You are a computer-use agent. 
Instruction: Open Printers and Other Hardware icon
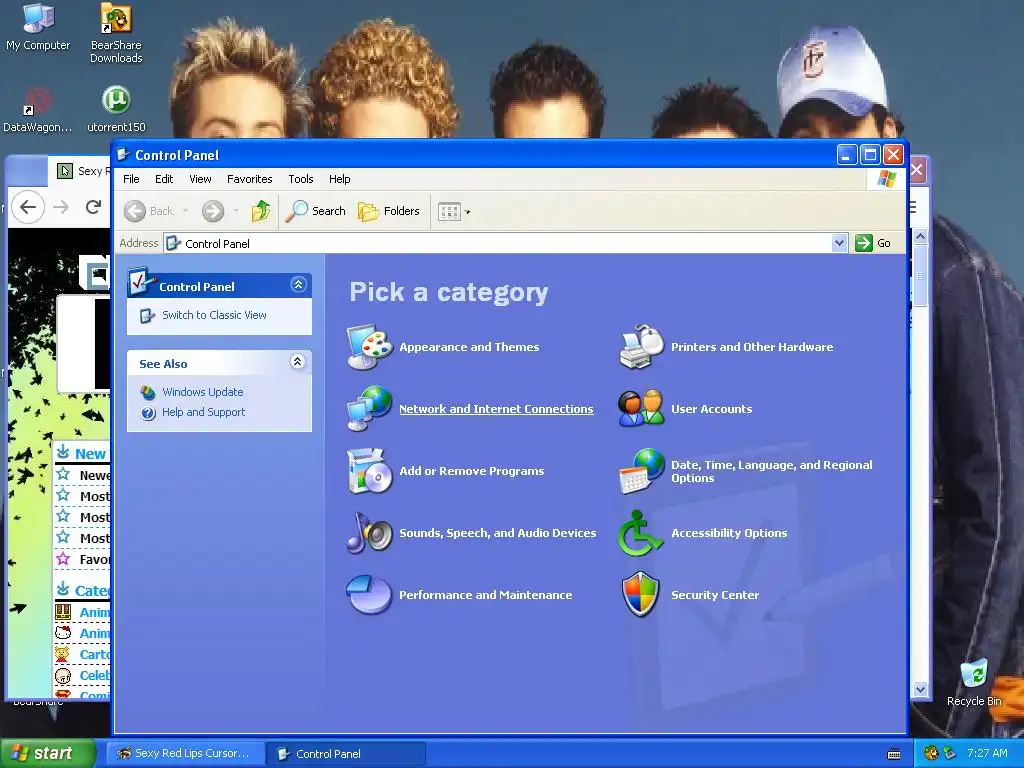[x=641, y=347]
